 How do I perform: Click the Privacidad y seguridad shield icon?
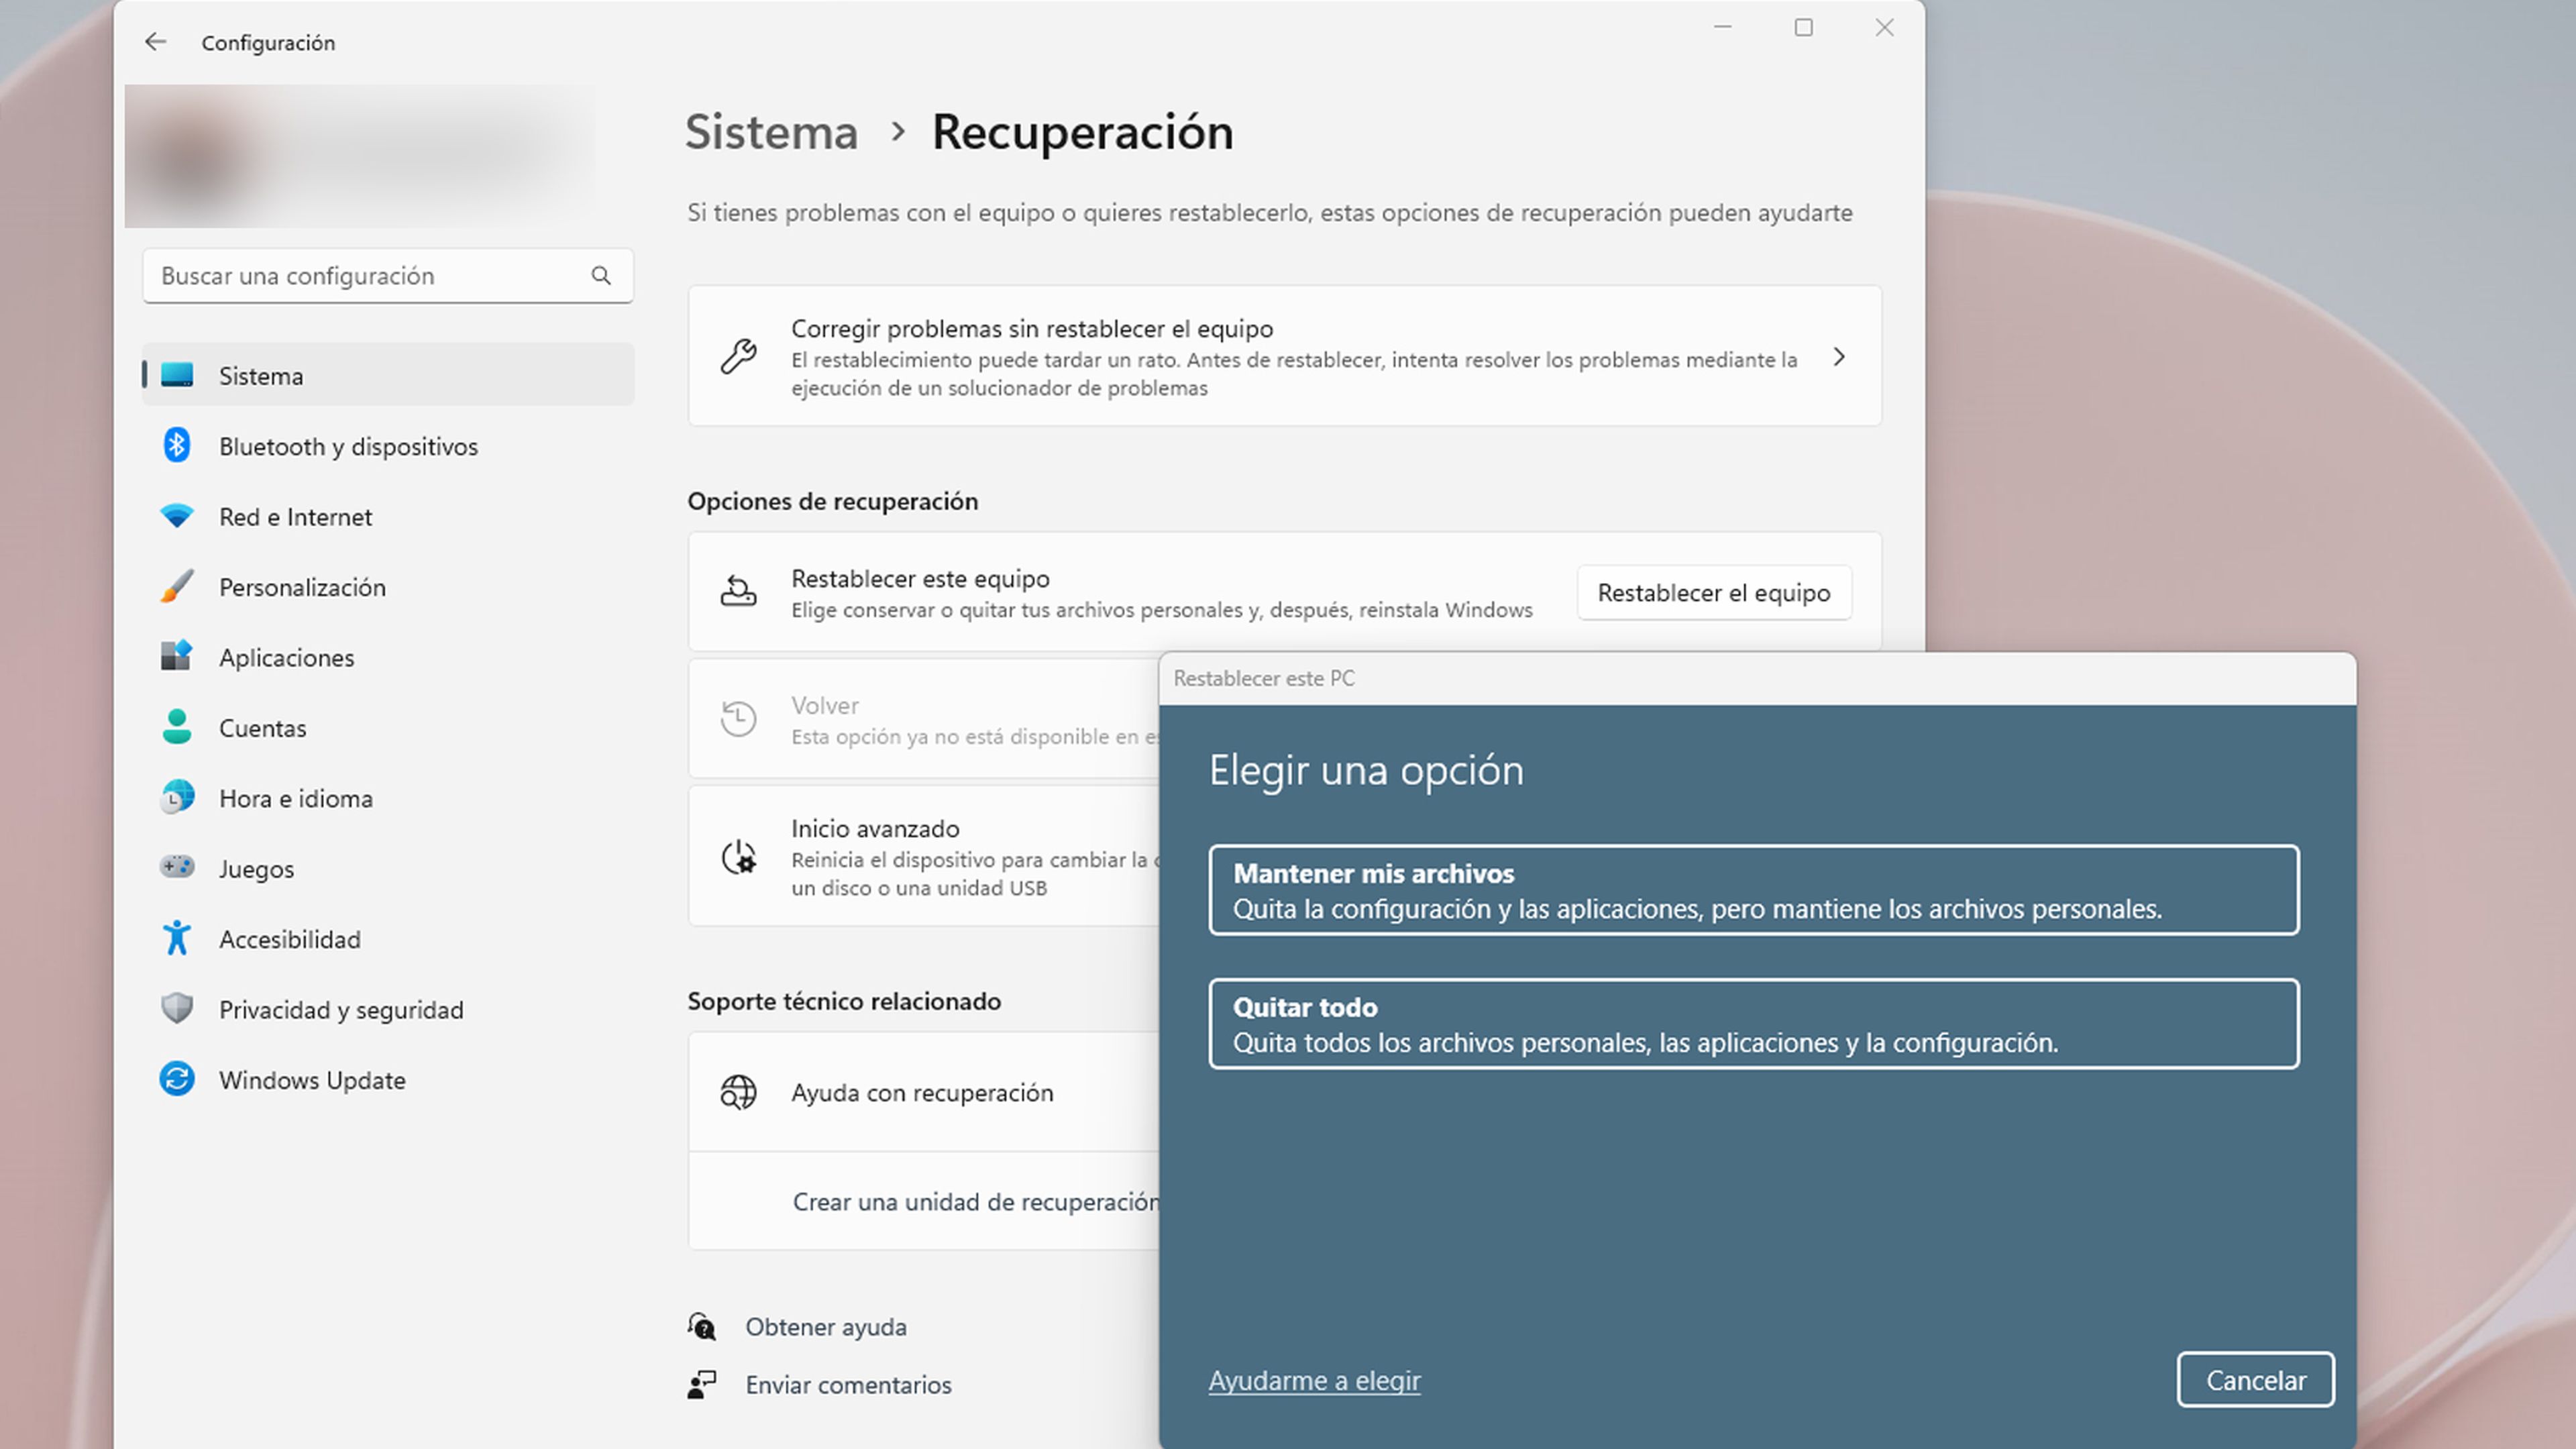tap(177, 1008)
